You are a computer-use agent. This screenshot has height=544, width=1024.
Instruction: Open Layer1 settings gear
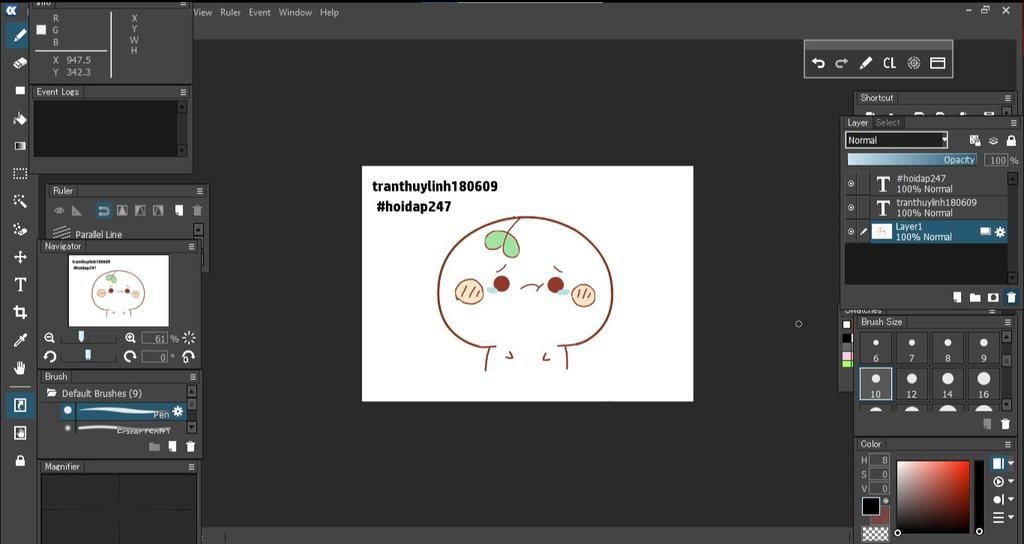tap(1000, 232)
